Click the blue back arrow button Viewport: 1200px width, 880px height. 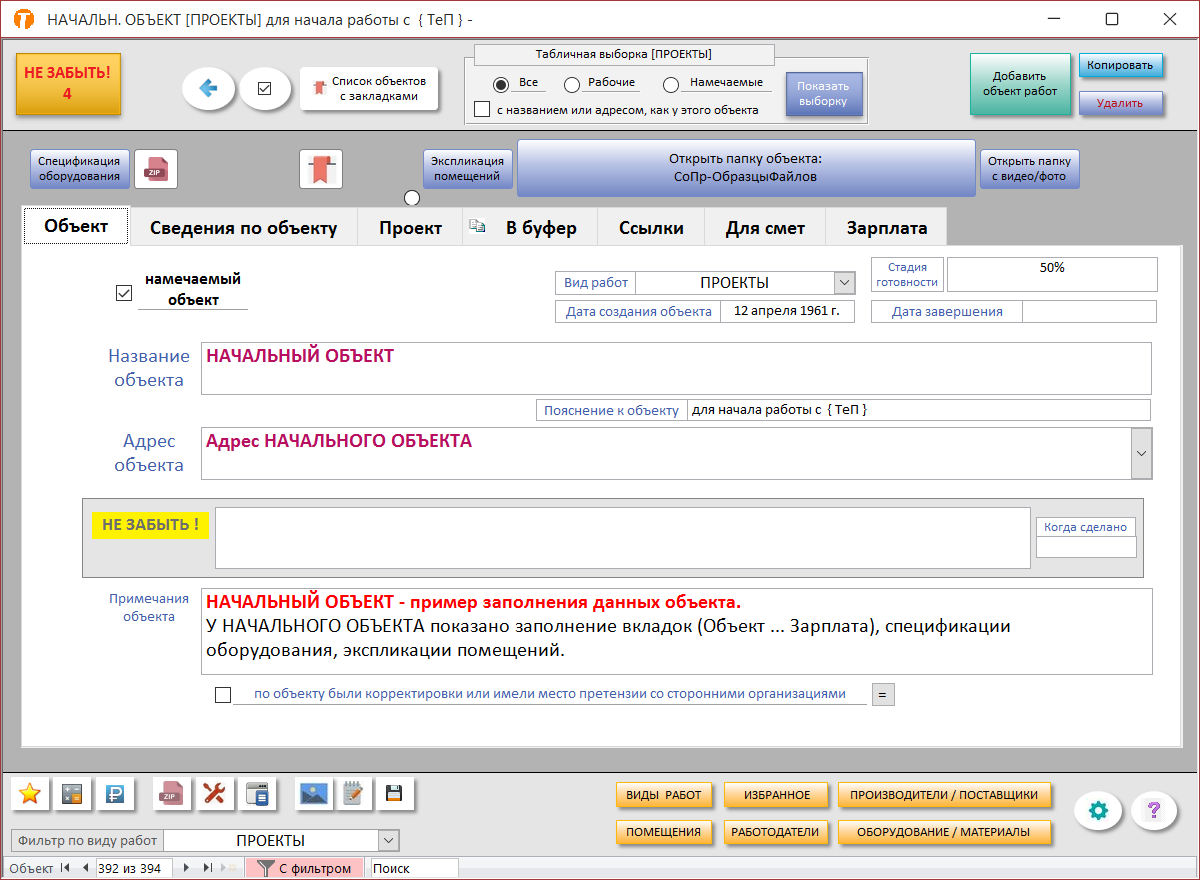tap(208, 89)
